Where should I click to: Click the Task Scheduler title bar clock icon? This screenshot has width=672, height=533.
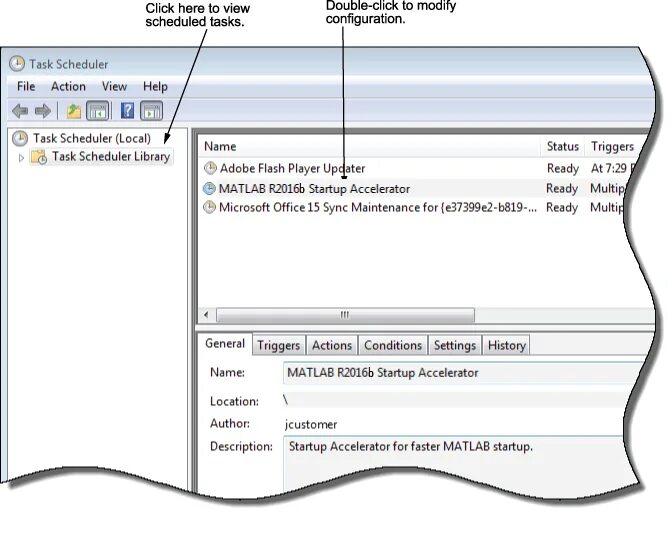coord(17,63)
